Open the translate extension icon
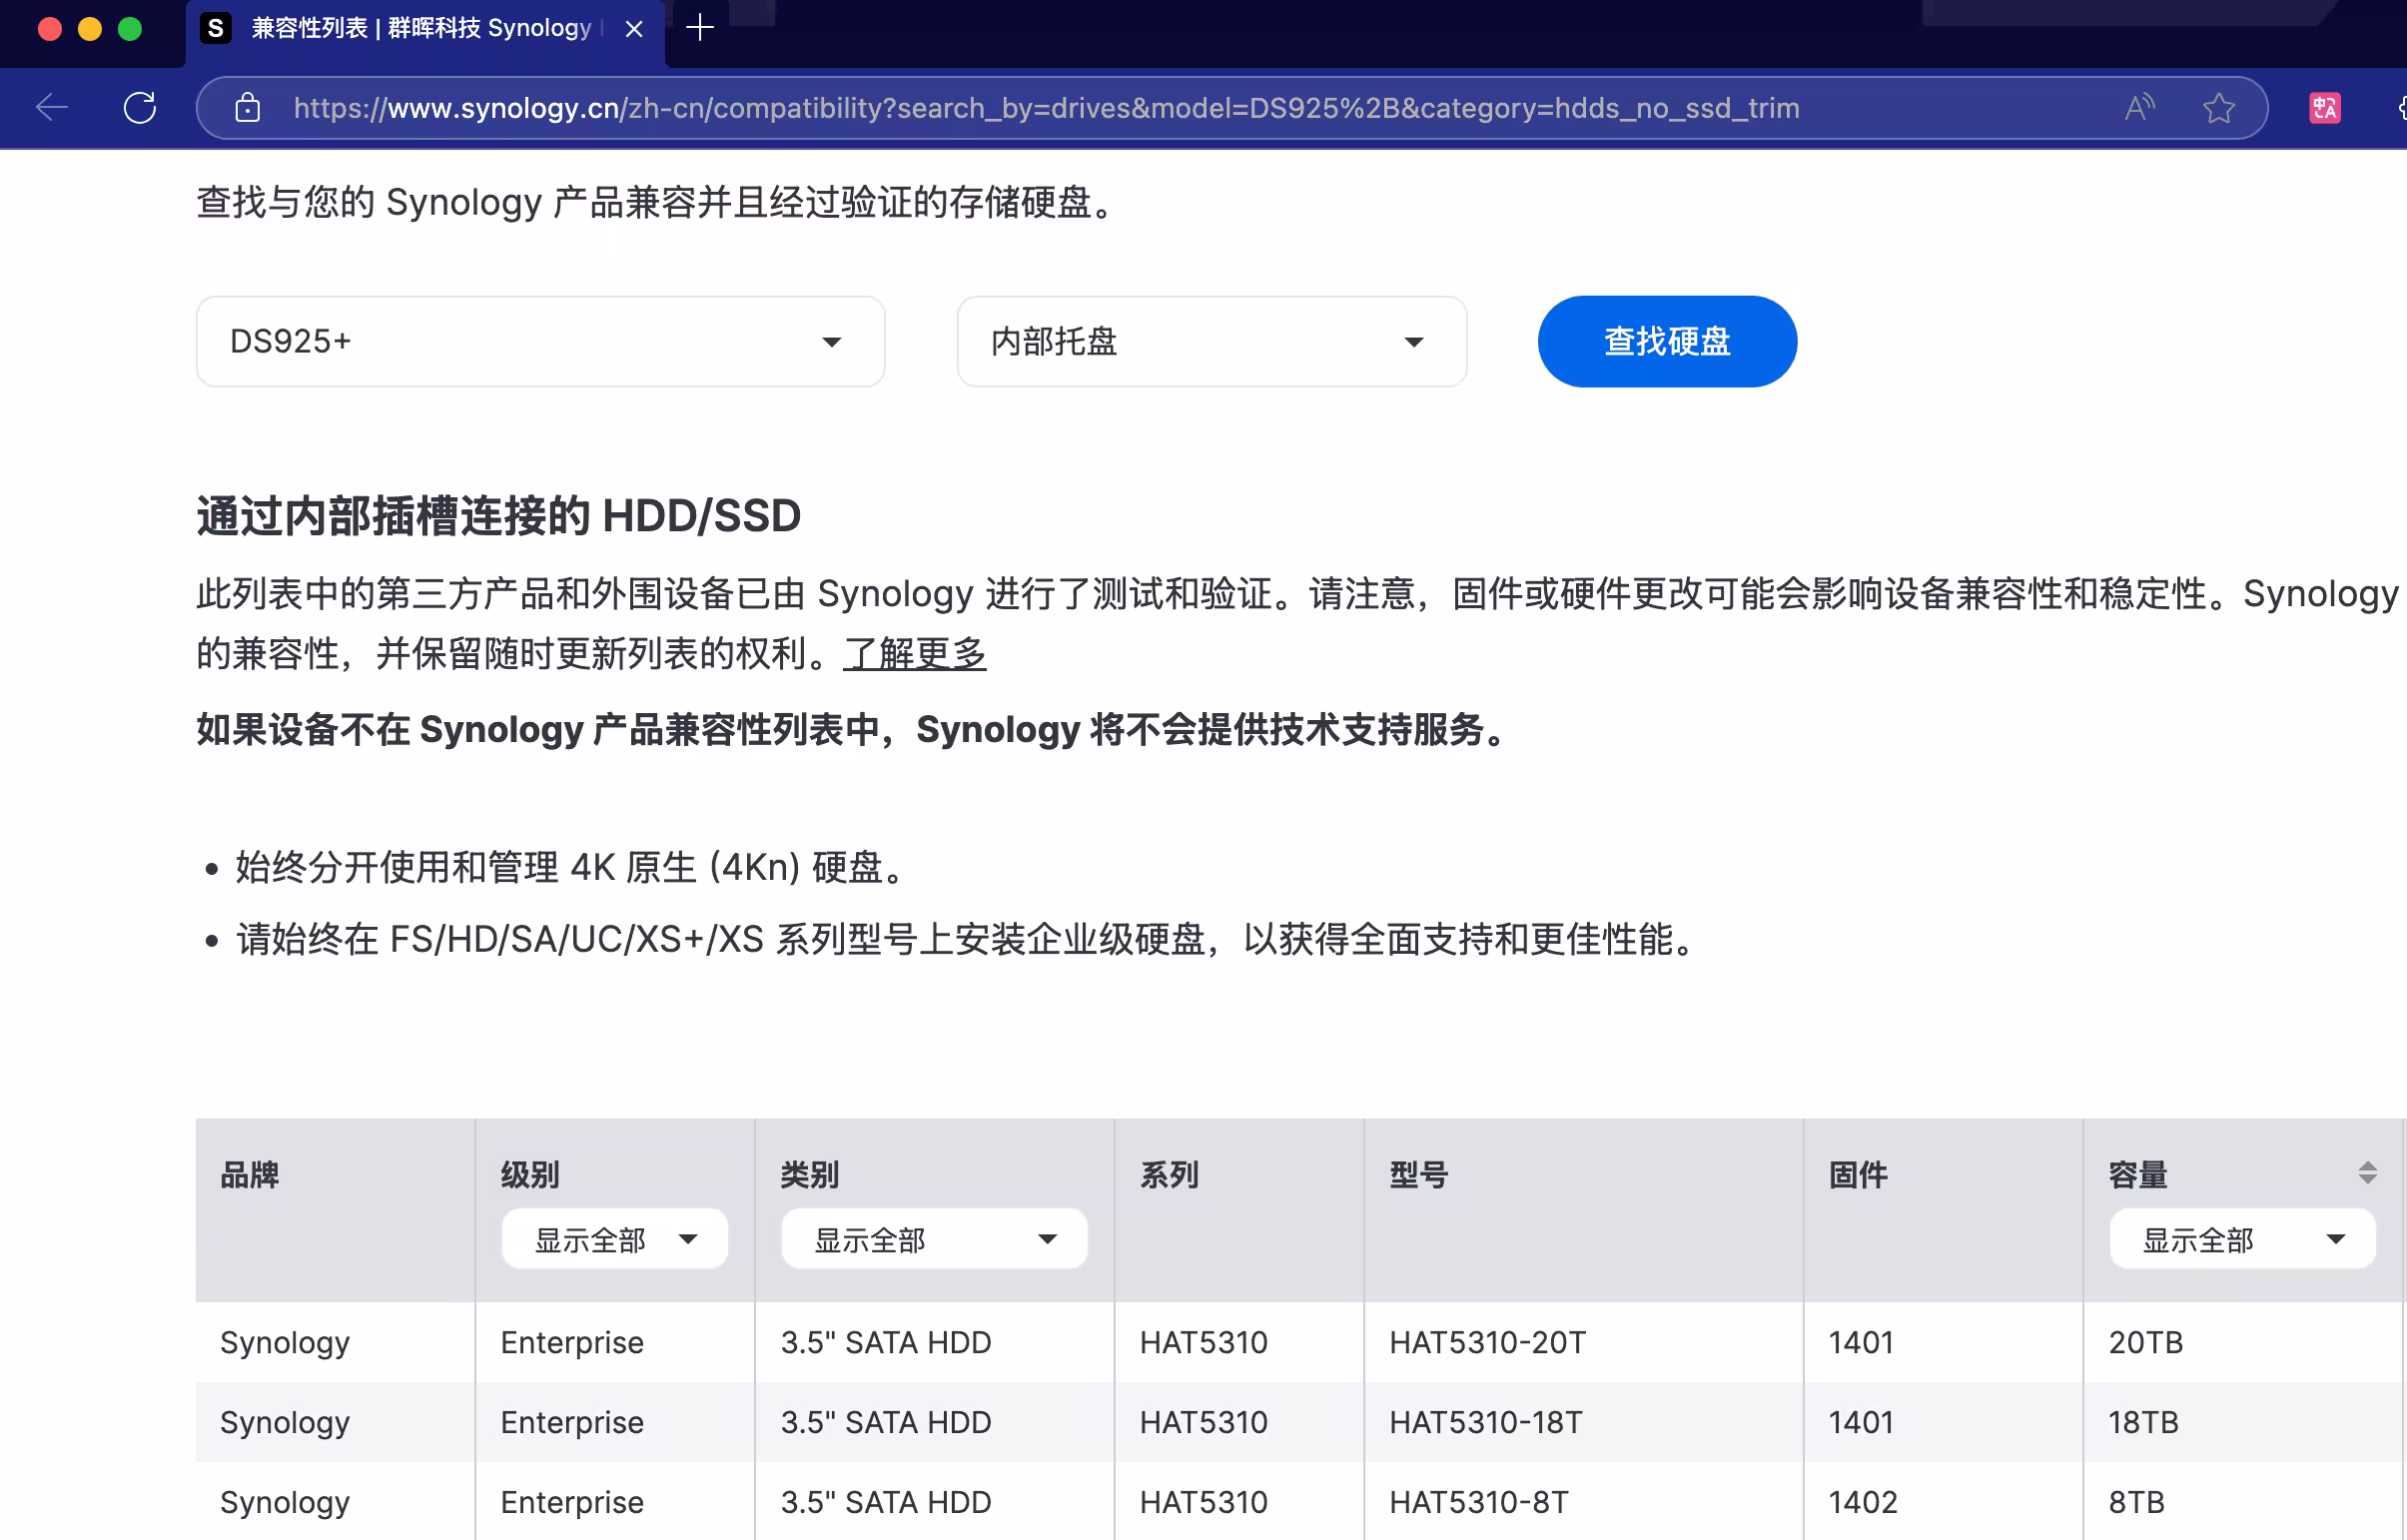The width and height of the screenshot is (2407, 1540). [x=2324, y=107]
